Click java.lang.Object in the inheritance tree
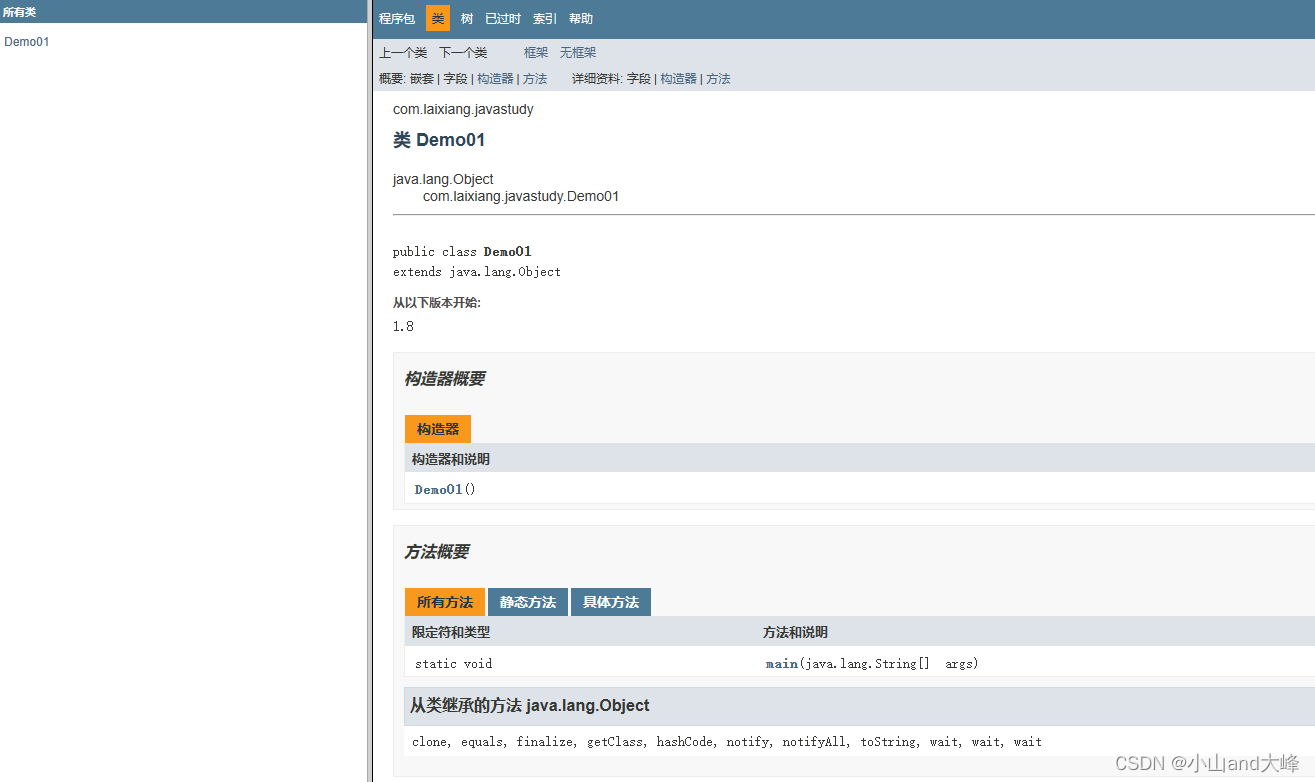 443,179
